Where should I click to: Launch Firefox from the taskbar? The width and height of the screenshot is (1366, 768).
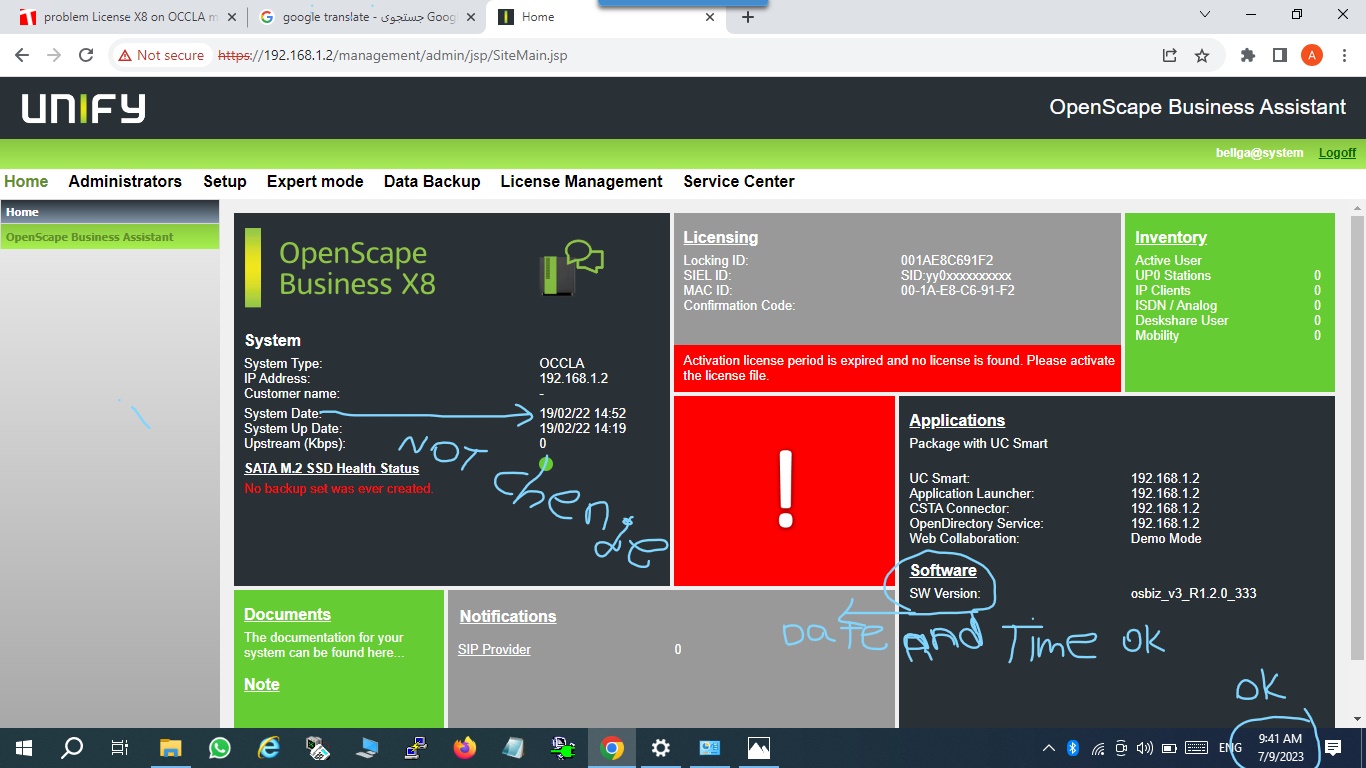click(465, 748)
